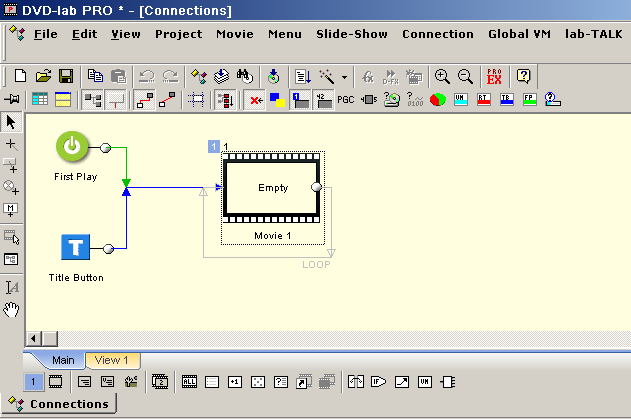This screenshot has height=419, width=631.
Task: Click the PGC toolbar button
Action: pyautogui.click(x=346, y=100)
